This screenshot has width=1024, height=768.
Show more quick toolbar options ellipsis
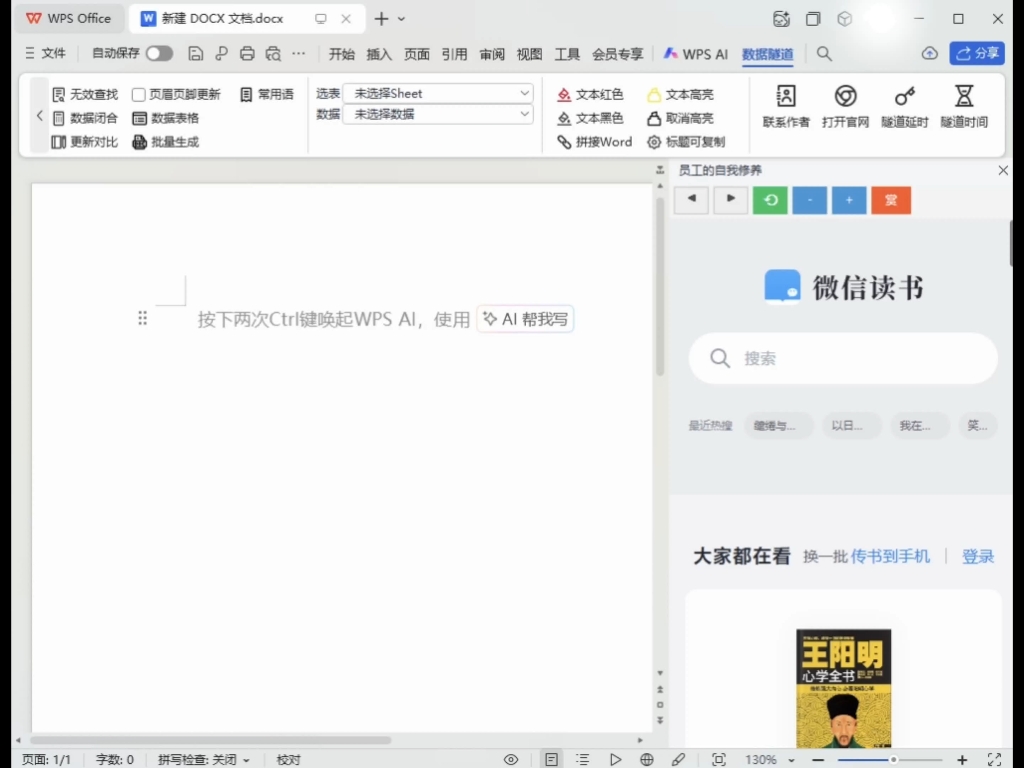point(298,54)
